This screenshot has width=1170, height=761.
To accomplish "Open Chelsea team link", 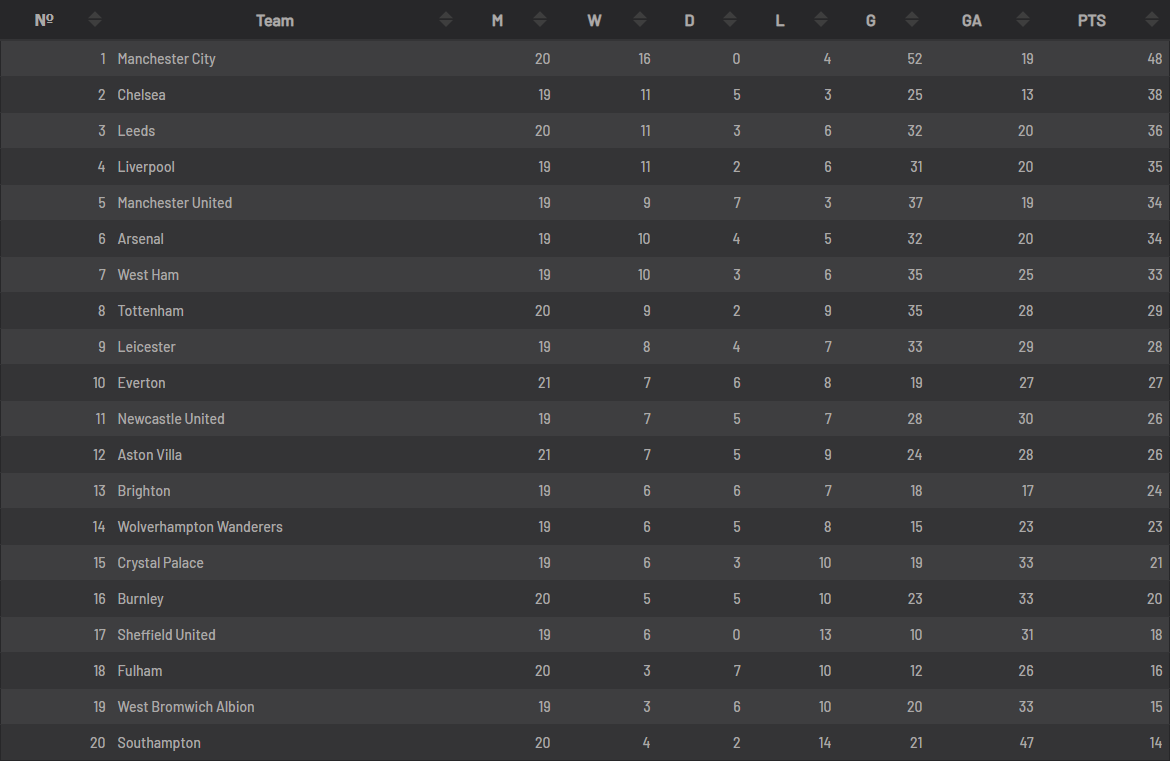I will click(x=141, y=95).
